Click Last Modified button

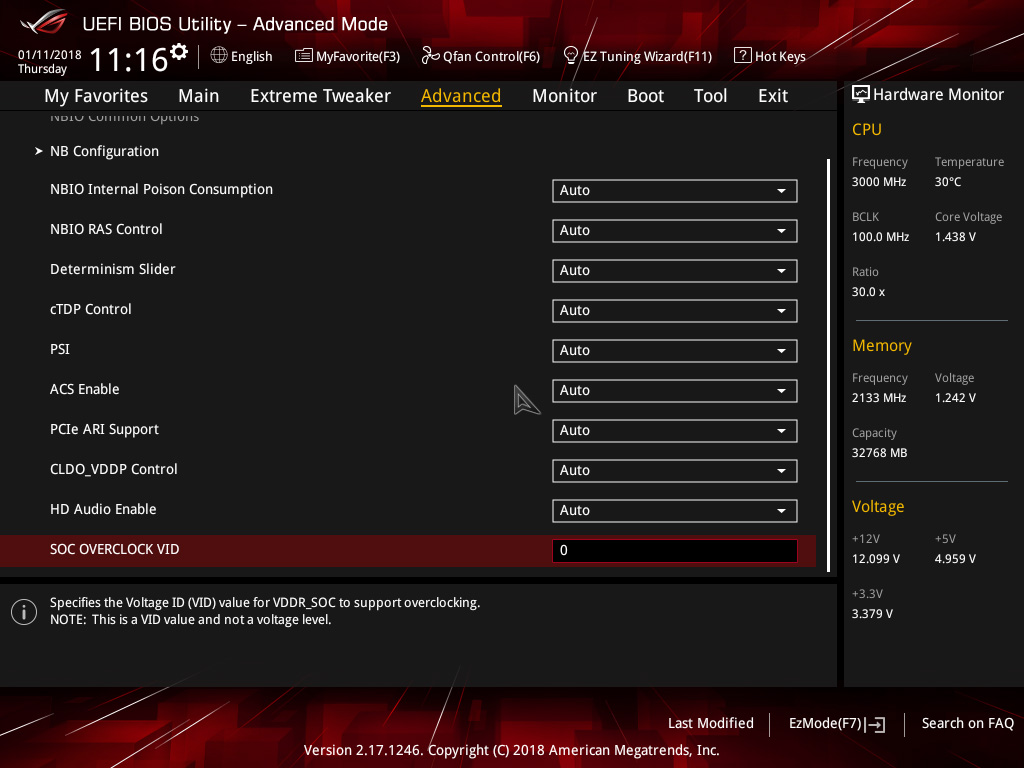pyautogui.click(x=711, y=724)
